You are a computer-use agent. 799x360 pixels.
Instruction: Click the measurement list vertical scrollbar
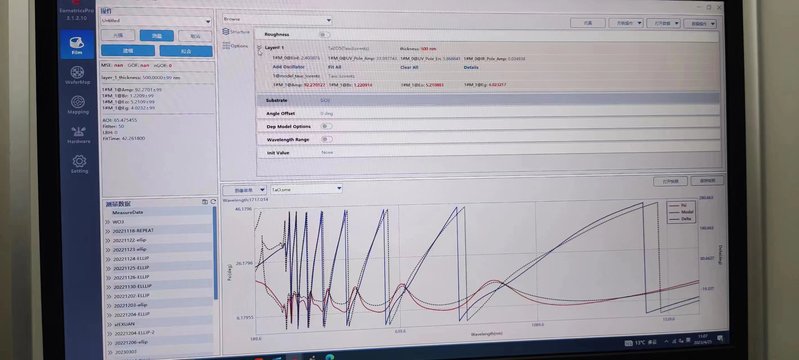216,253
